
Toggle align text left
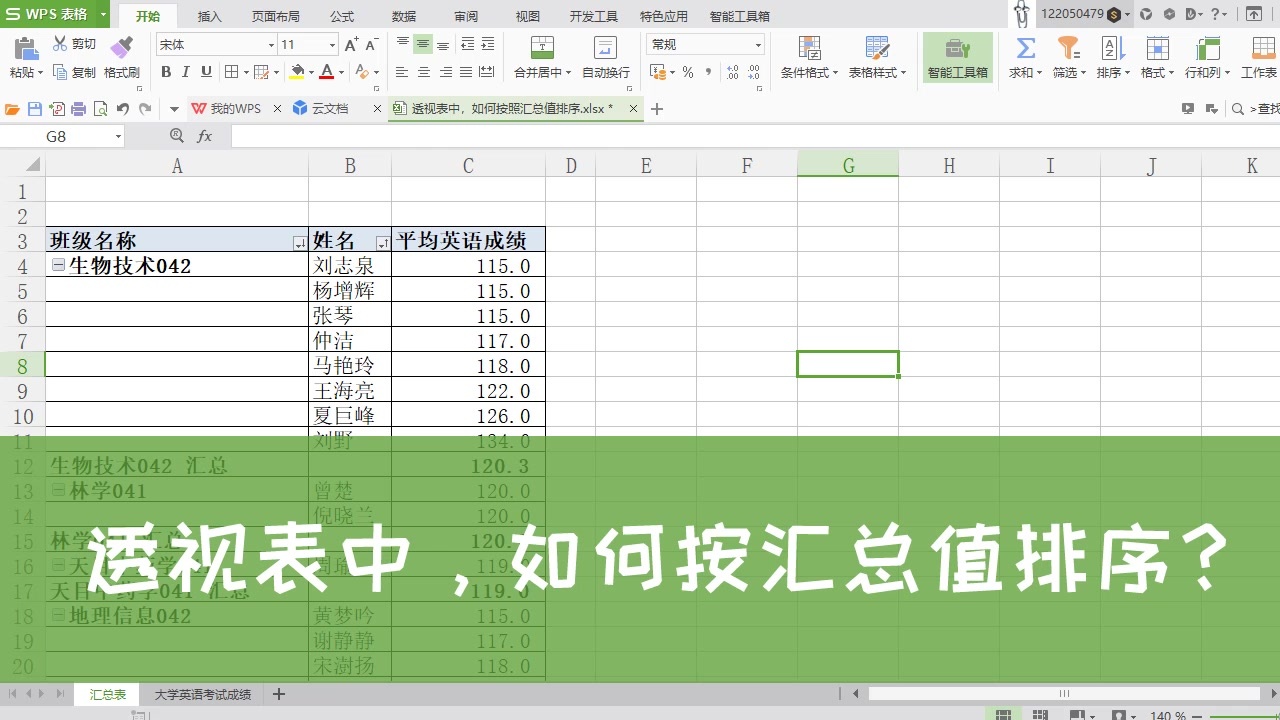(402, 72)
